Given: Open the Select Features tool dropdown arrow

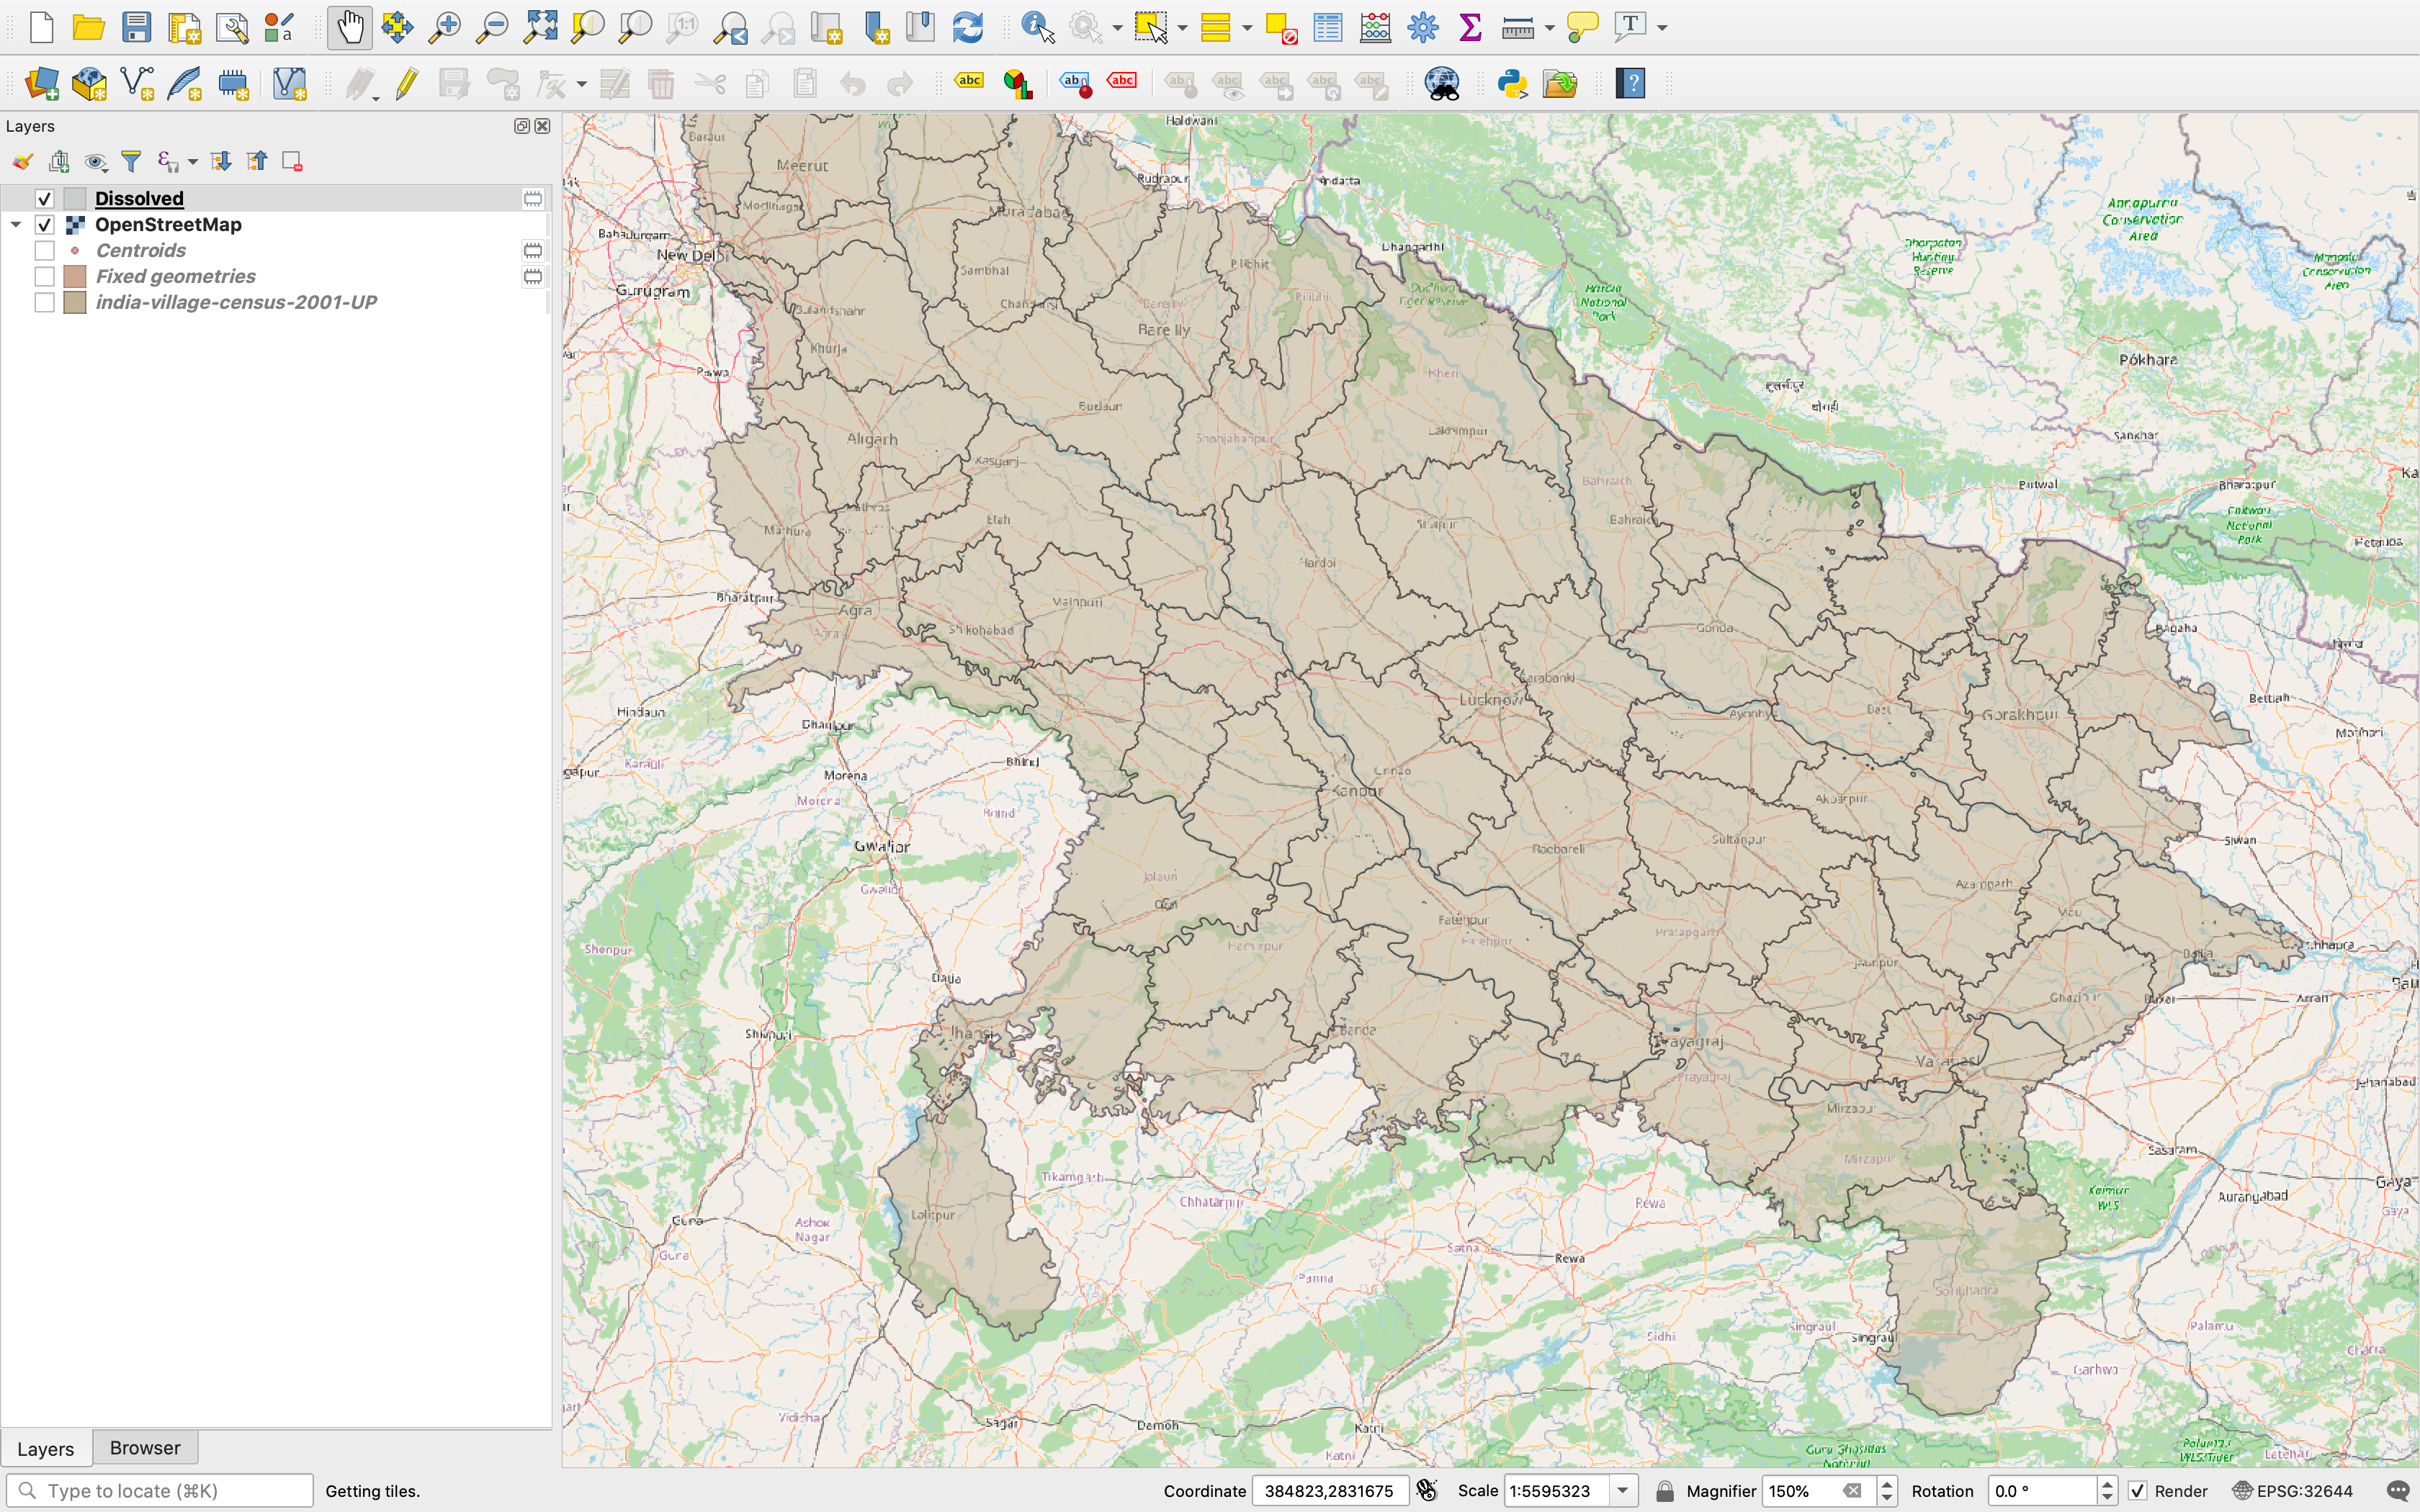Looking at the screenshot, I should 1182,28.
